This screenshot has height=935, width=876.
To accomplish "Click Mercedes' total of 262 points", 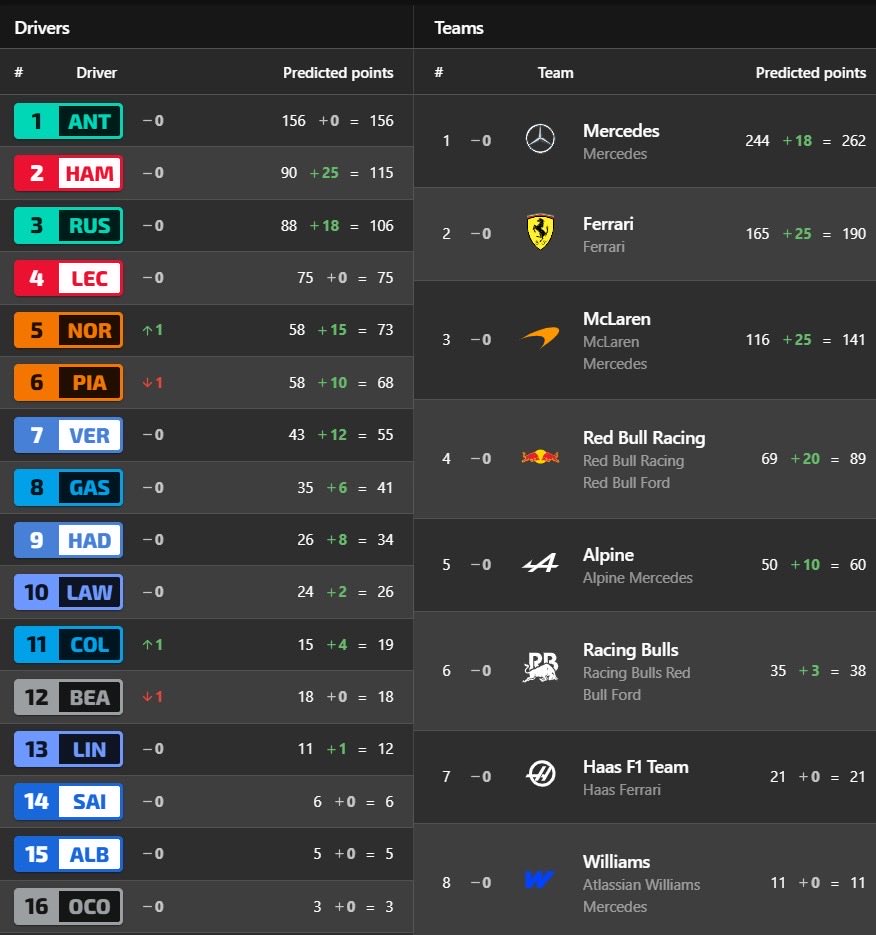I will (x=853, y=141).
